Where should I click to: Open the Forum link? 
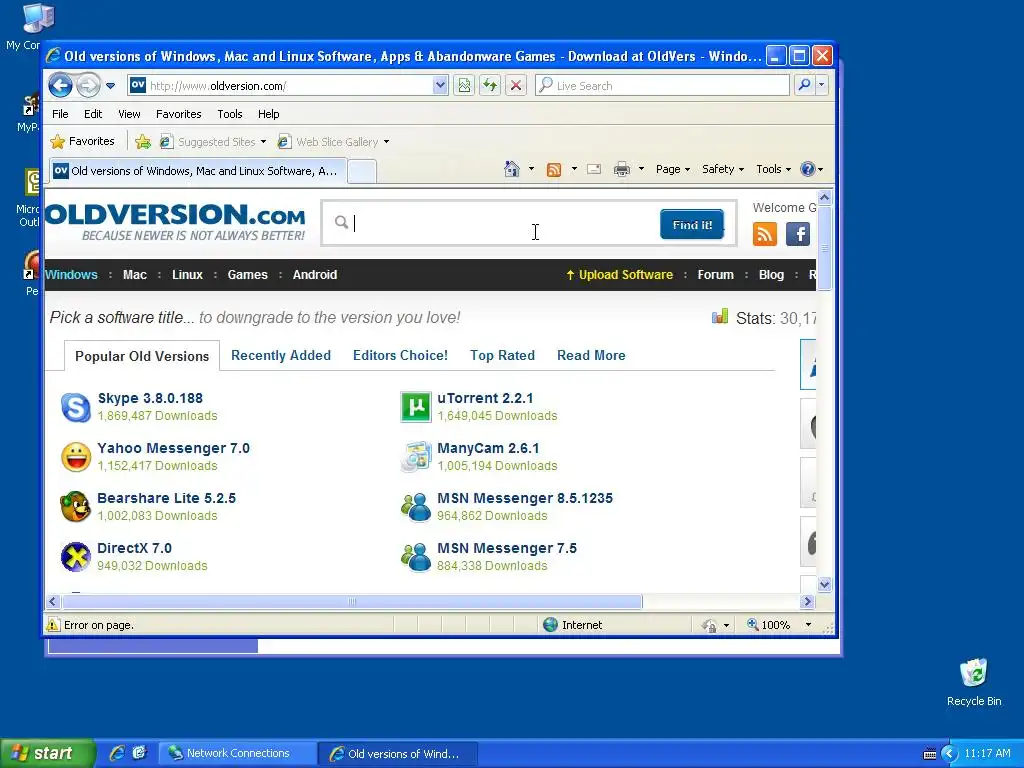point(716,275)
